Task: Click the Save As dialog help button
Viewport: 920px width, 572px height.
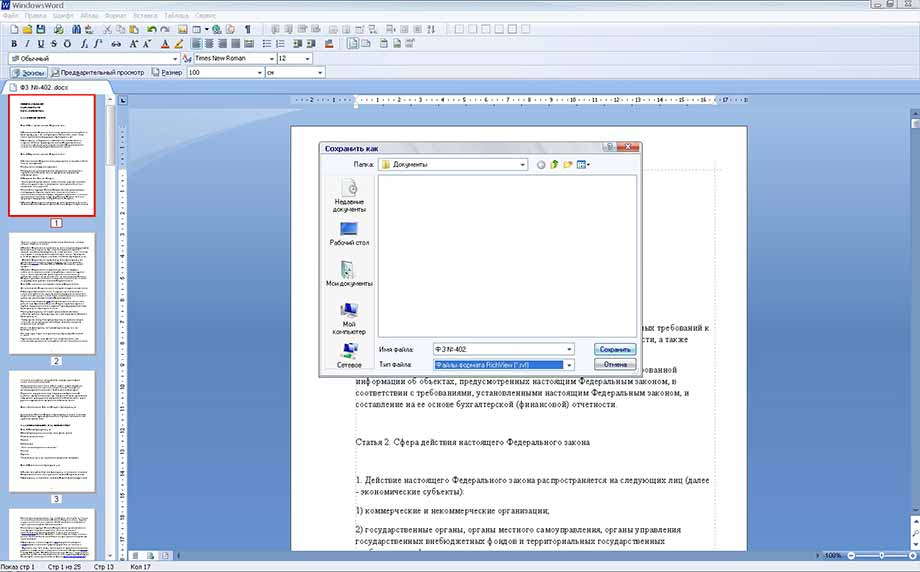Action: point(610,147)
